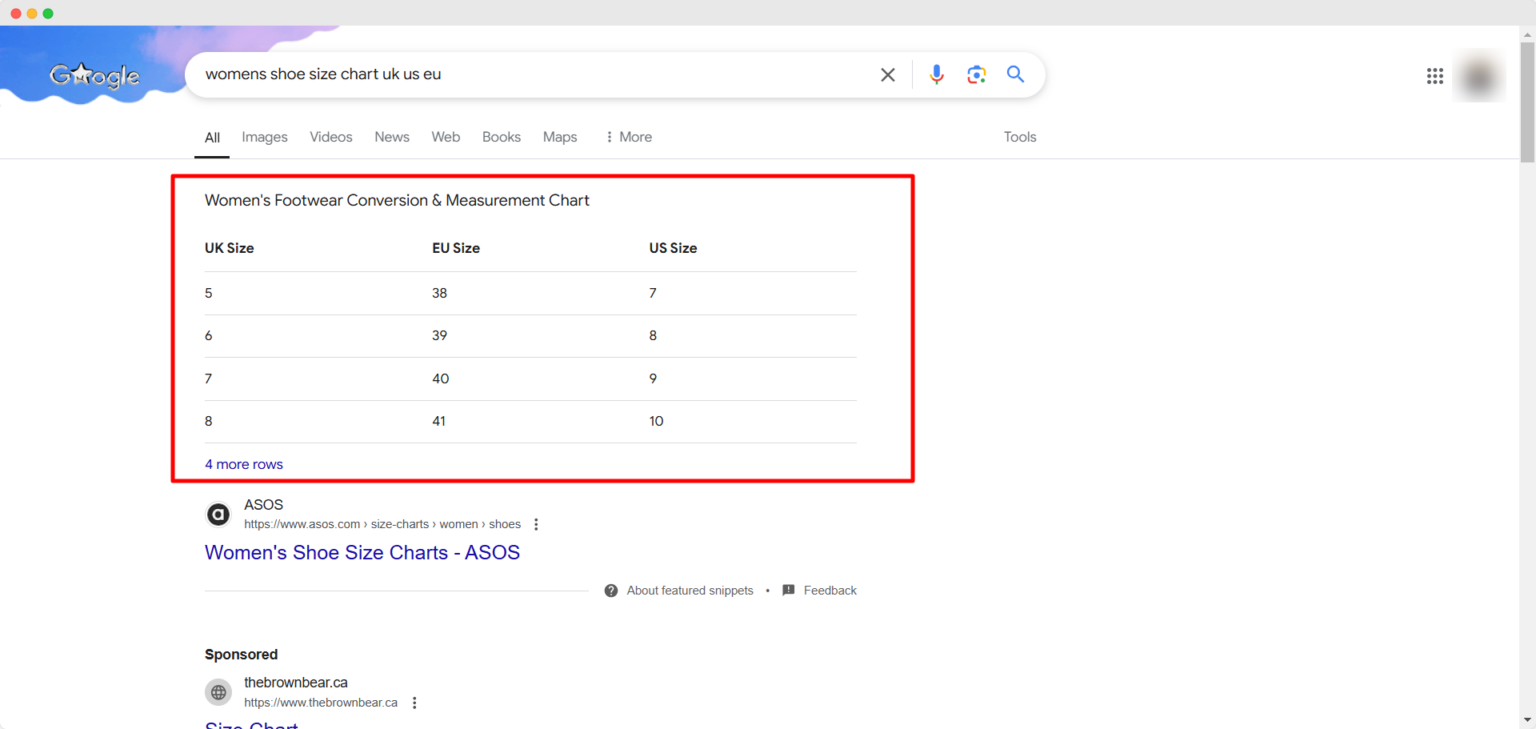Viewport: 1536px width, 729px height.
Task: Switch to the Images tab
Action: 264,137
